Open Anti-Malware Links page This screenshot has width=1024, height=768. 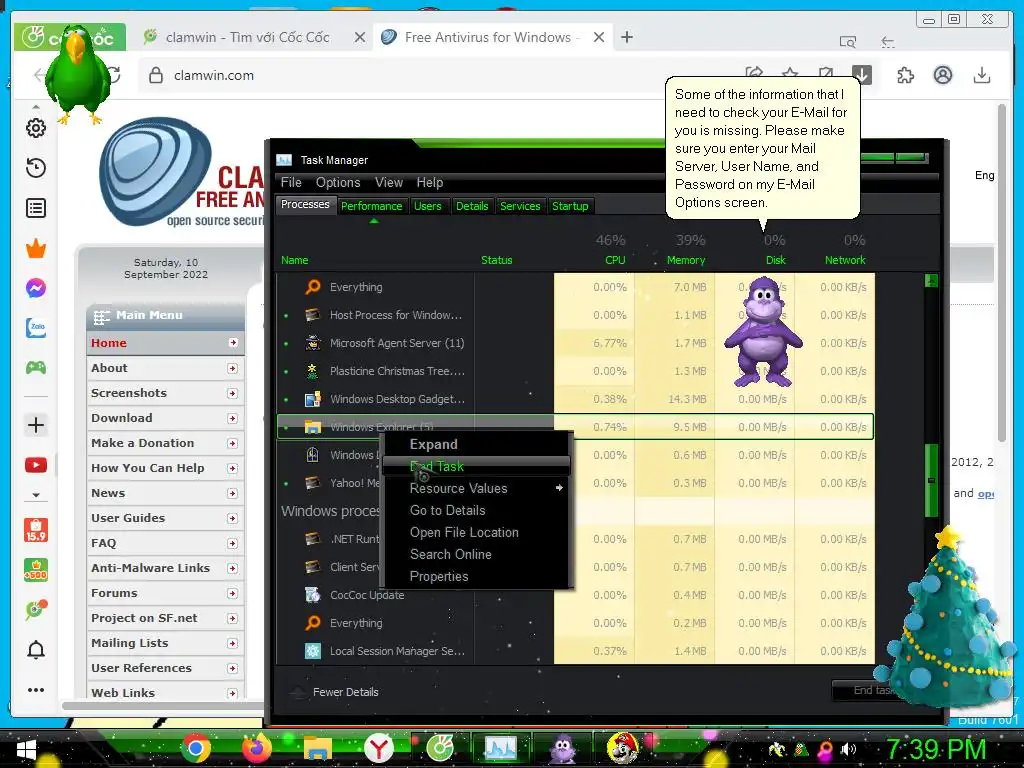click(x=166, y=568)
